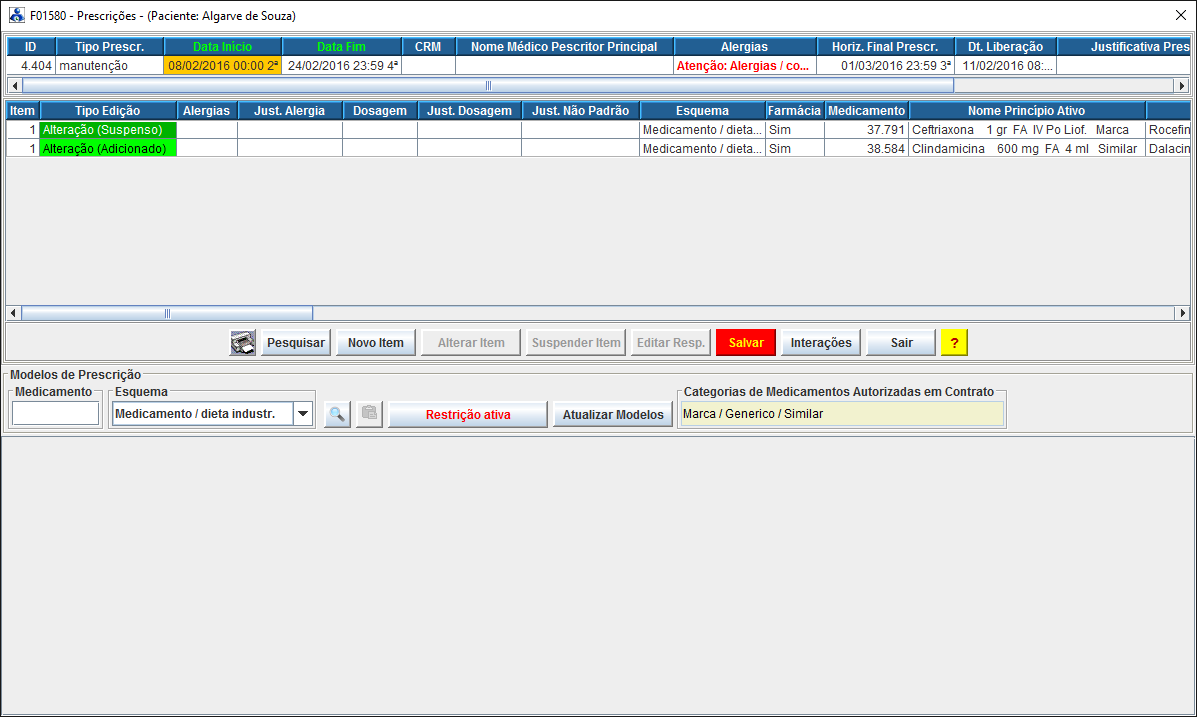Click the Just. Dosagem column header
The height and width of the screenshot is (717, 1197).
pos(469,111)
